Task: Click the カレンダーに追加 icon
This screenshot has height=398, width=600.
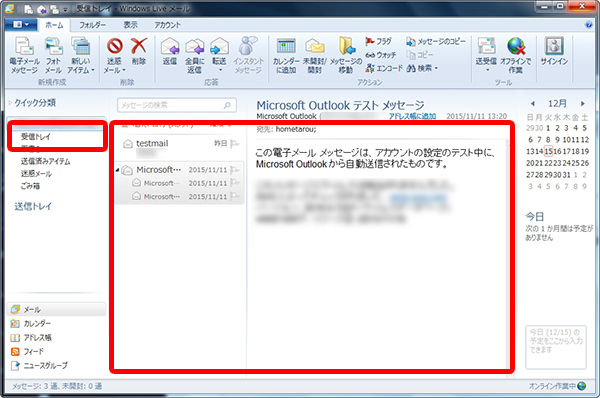Action: (x=286, y=47)
